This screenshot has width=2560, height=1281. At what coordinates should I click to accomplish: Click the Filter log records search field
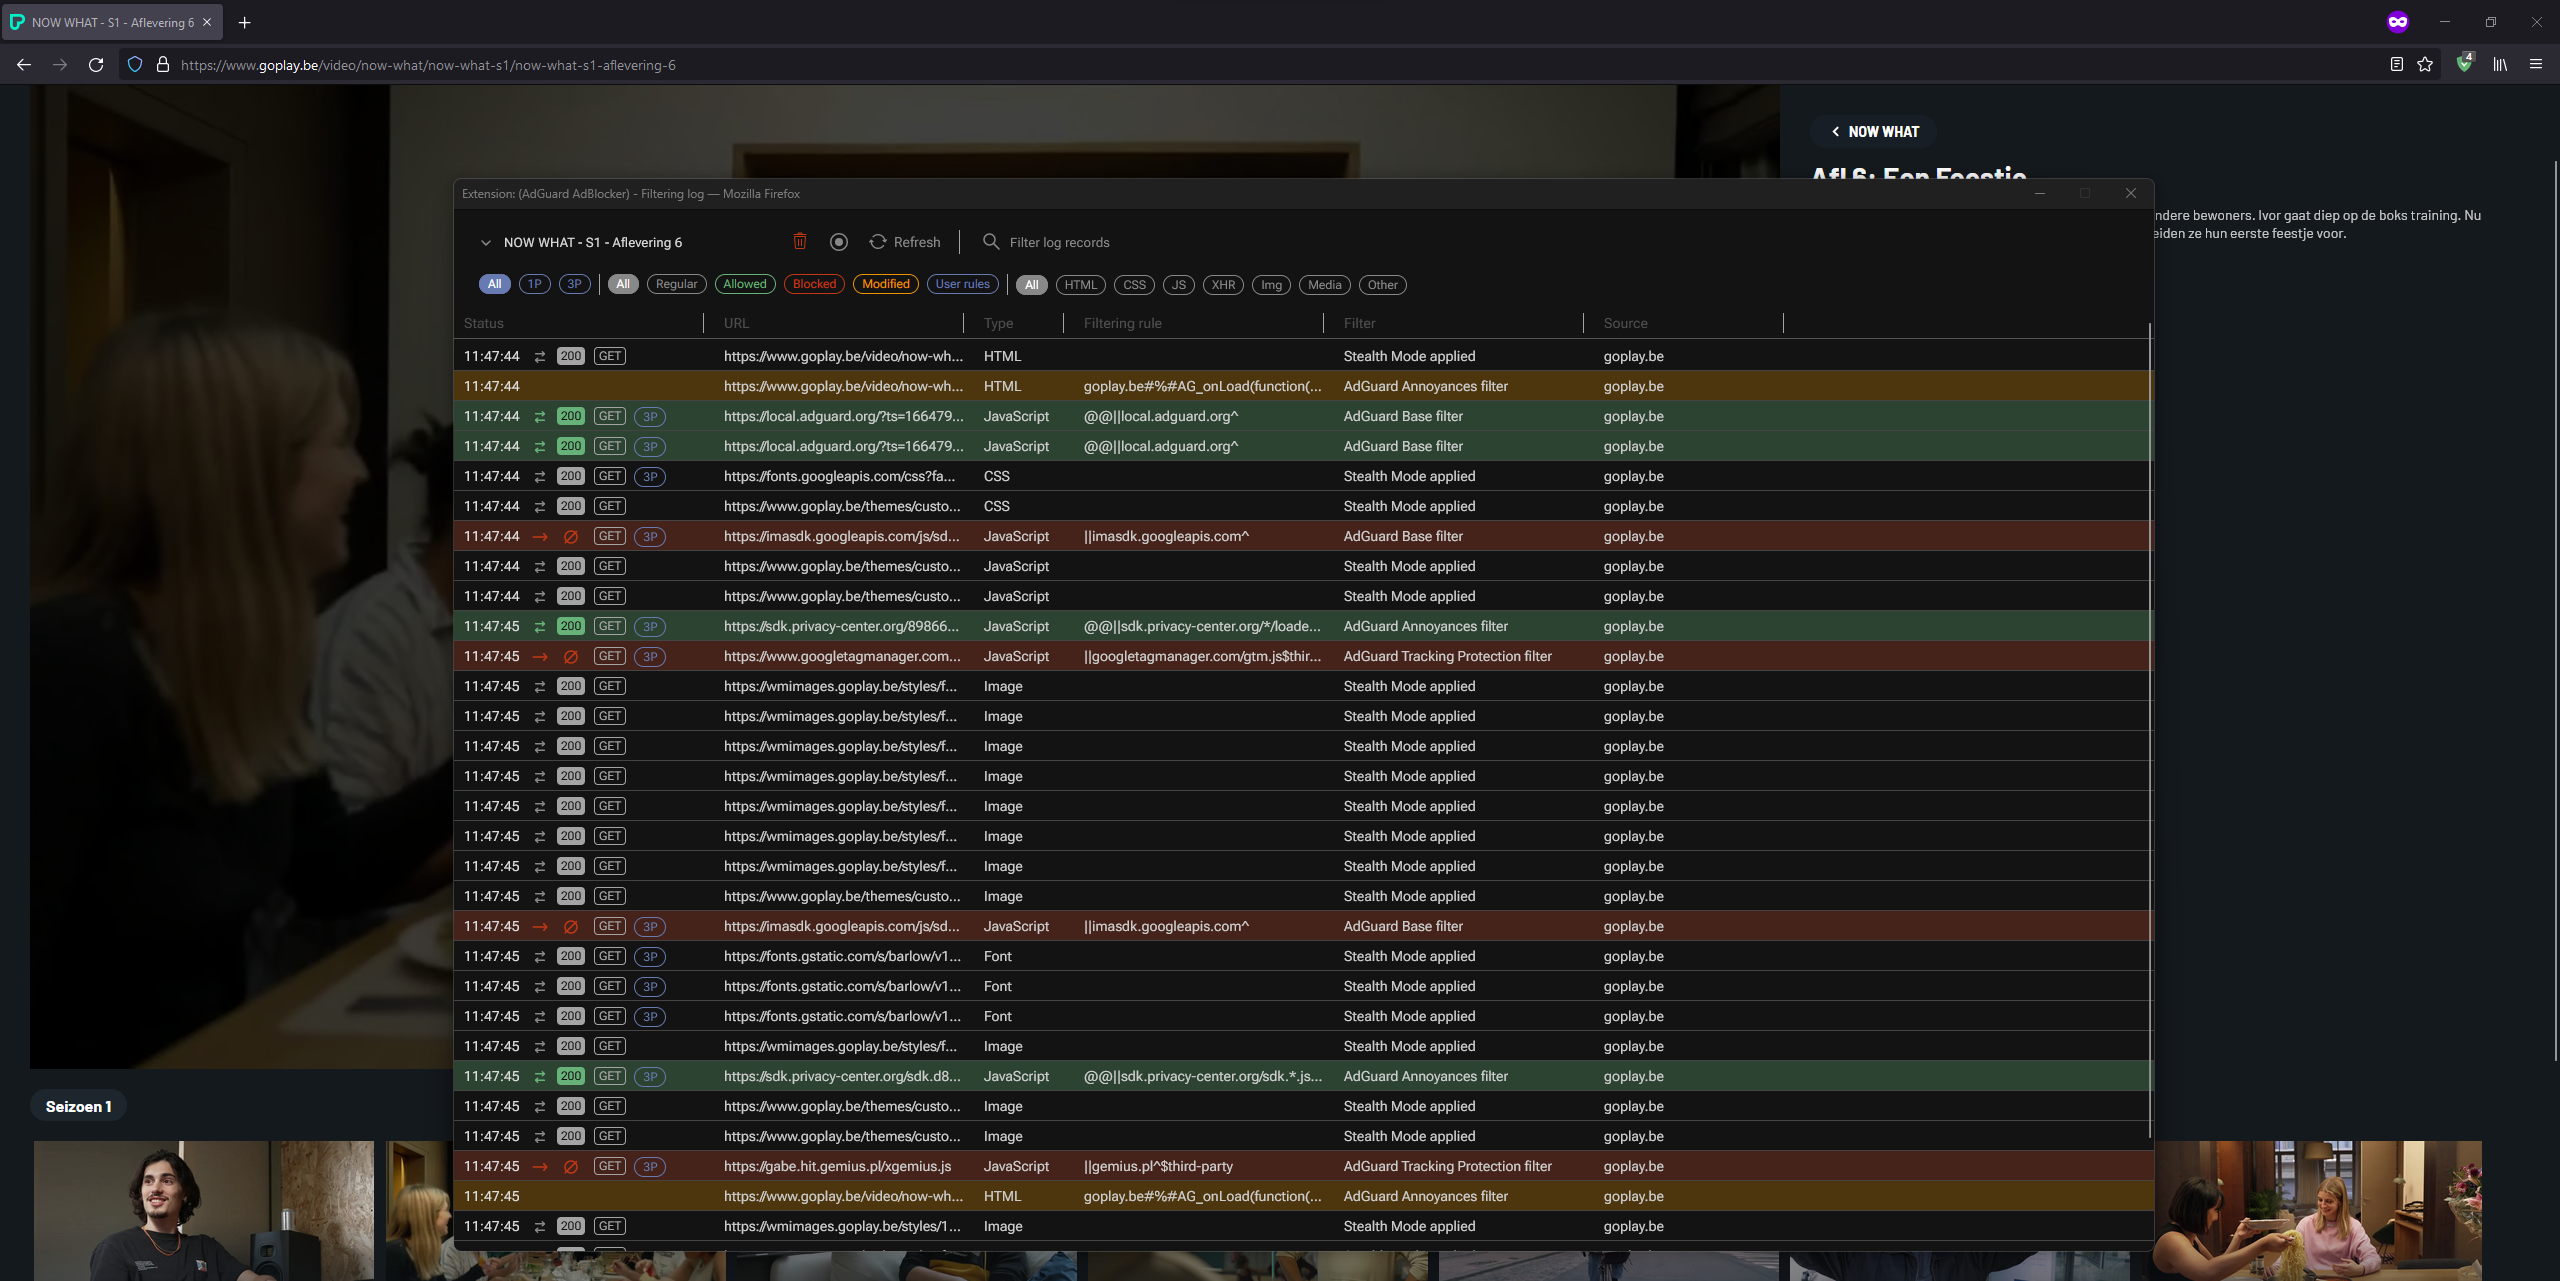click(x=1059, y=242)
